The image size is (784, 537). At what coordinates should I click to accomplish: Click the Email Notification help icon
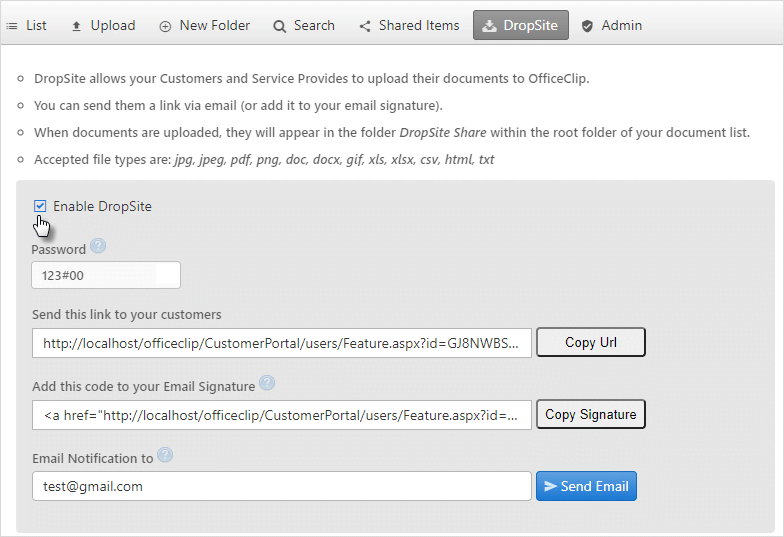pyautogui.click(x=165, y=455)
